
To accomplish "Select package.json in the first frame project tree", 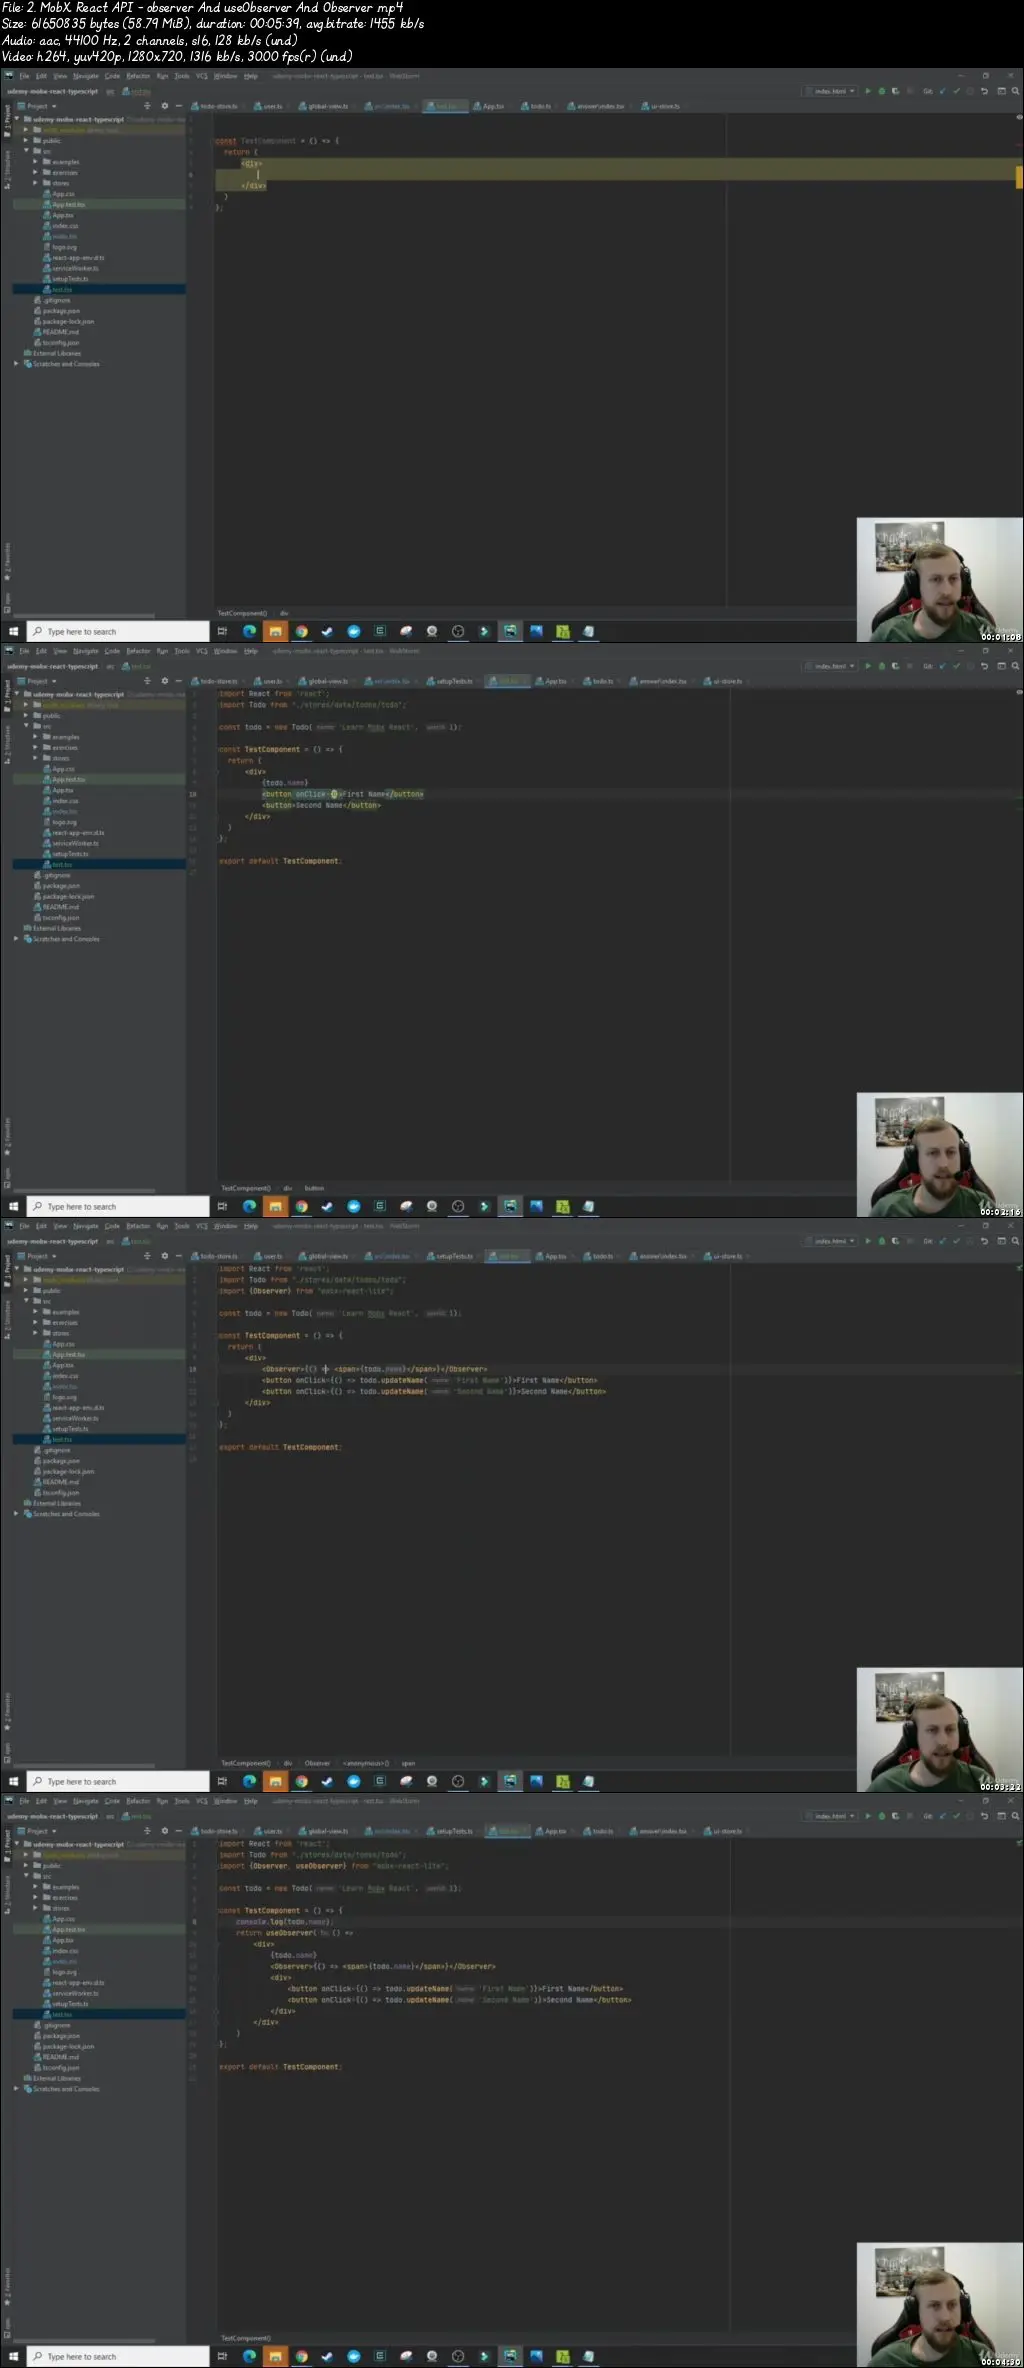I will pos(62,311).
